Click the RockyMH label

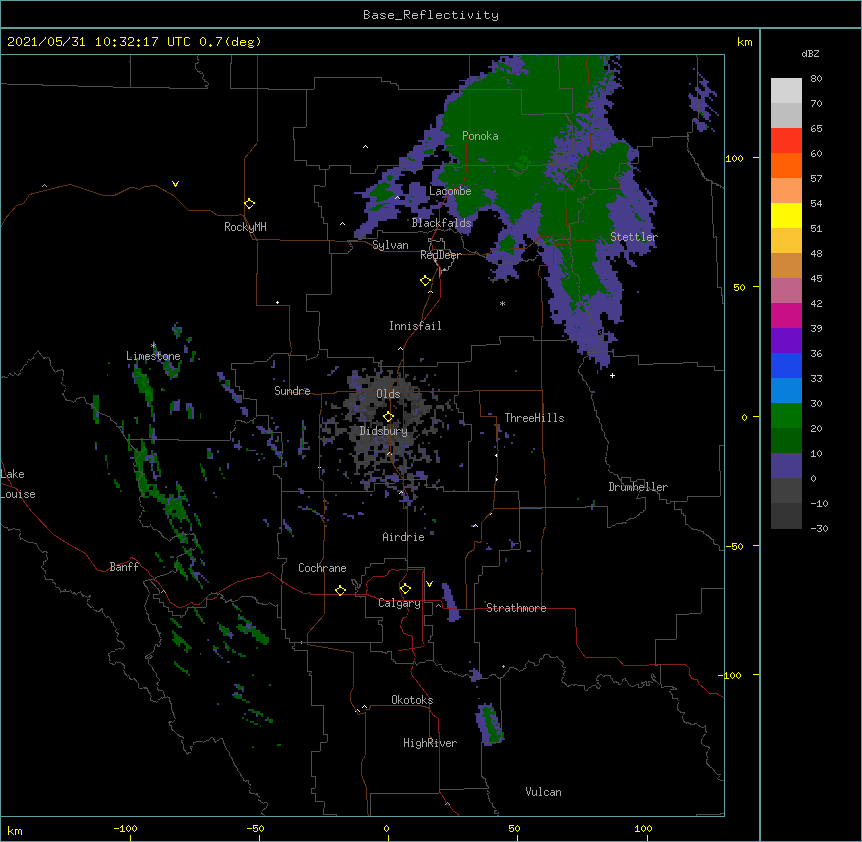[x=245, y=227]
